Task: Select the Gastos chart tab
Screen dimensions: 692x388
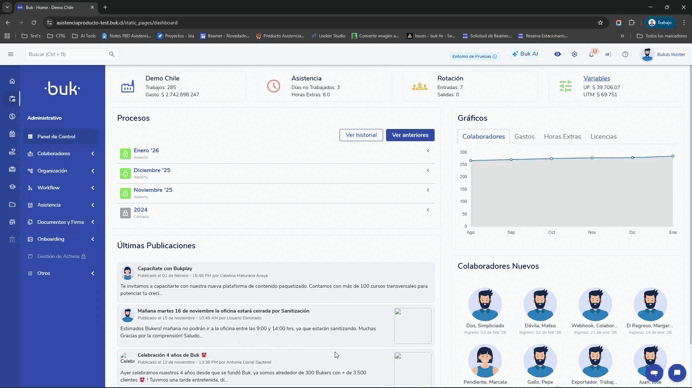Action: tap(524, 136)
